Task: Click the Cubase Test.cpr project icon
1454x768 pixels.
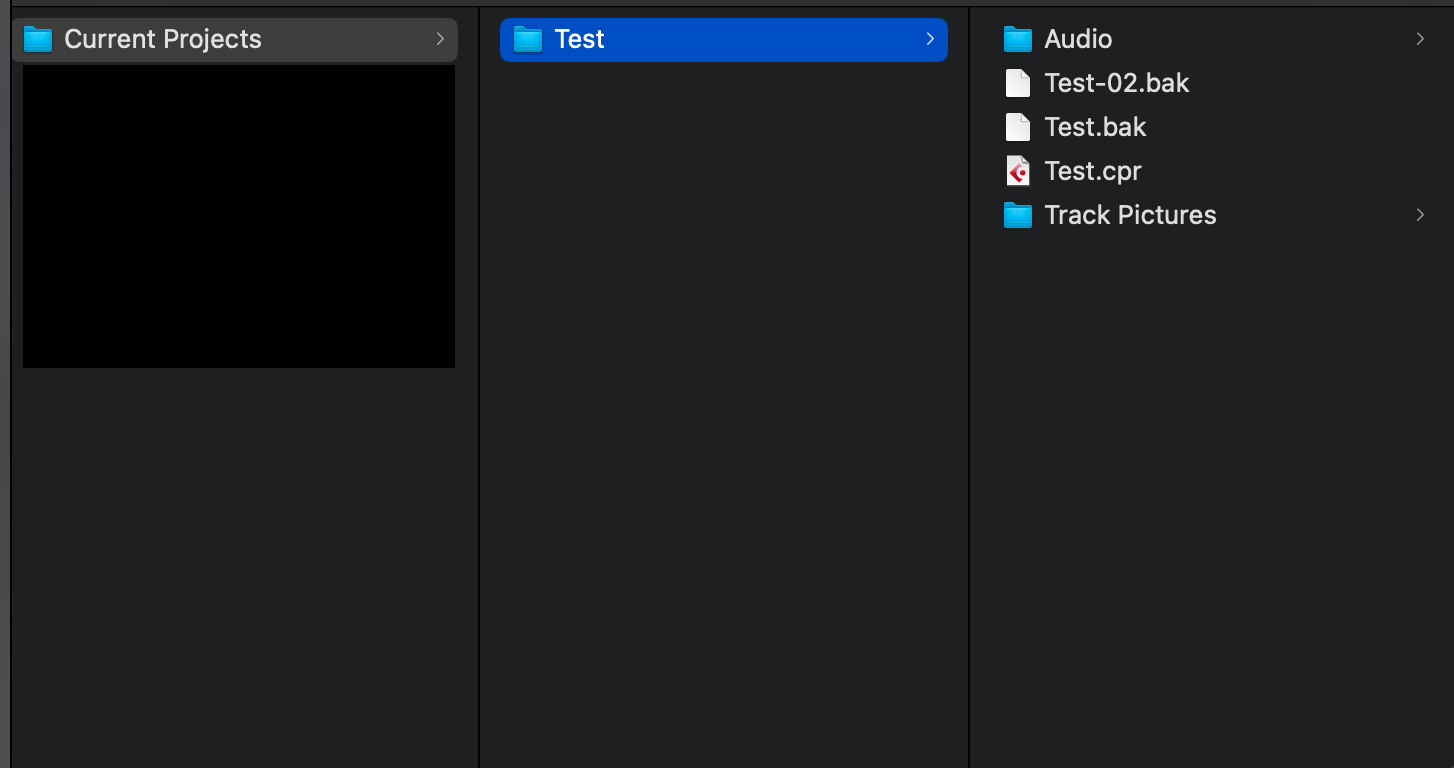Action: click(1017, 171)
